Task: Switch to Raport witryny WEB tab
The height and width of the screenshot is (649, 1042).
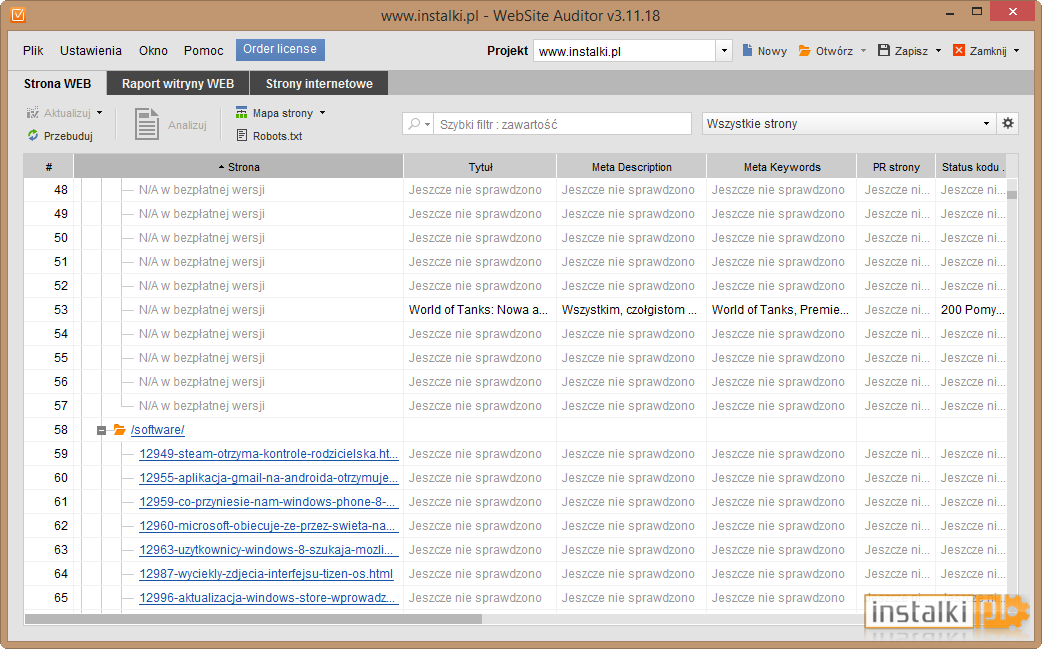Action: pyautogui.click(x=178, y=84)
